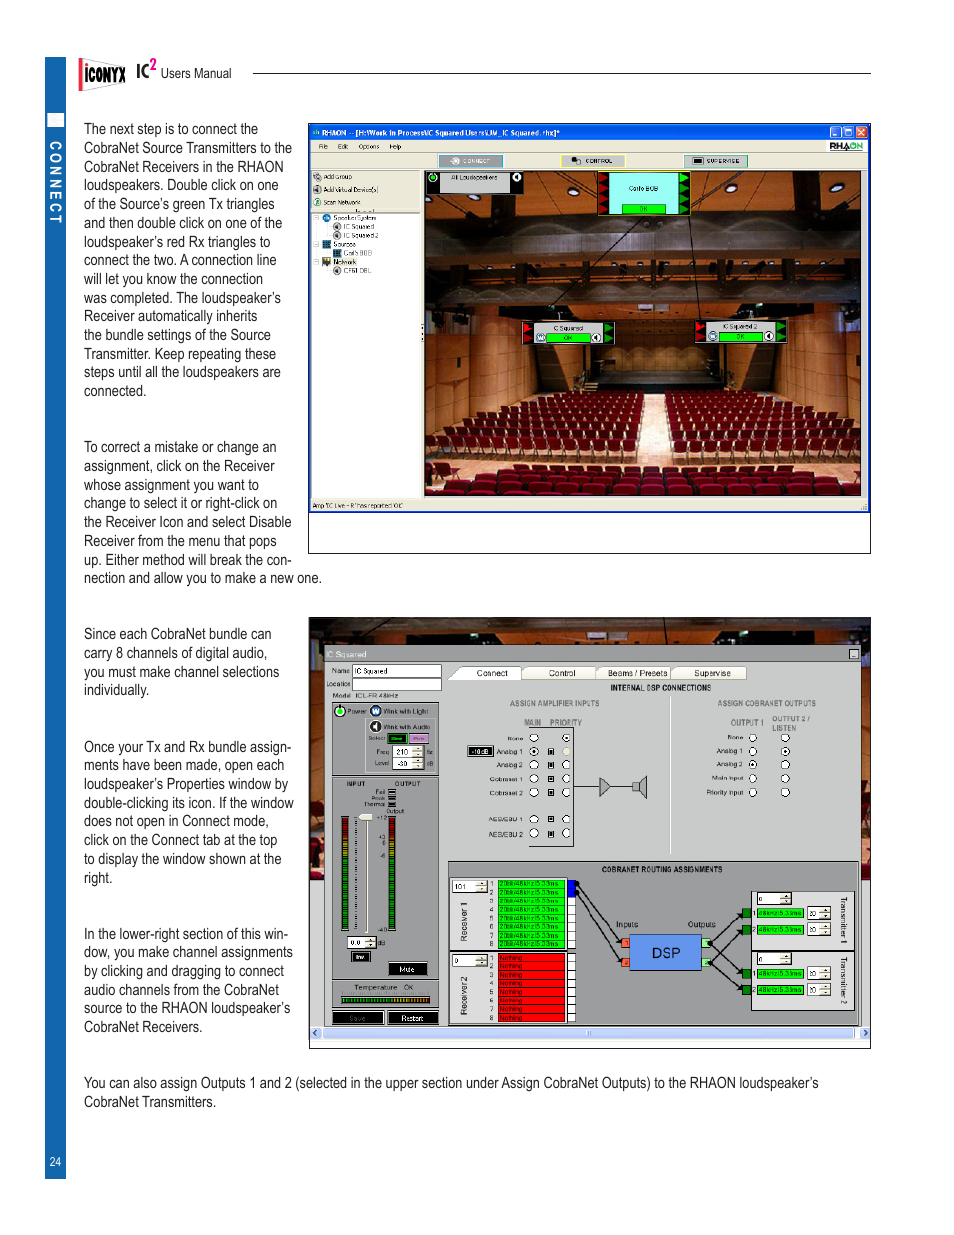The width and height of the screenshot is (954, 1235).
Task: Switch to the Control tab
Action: 562,673
